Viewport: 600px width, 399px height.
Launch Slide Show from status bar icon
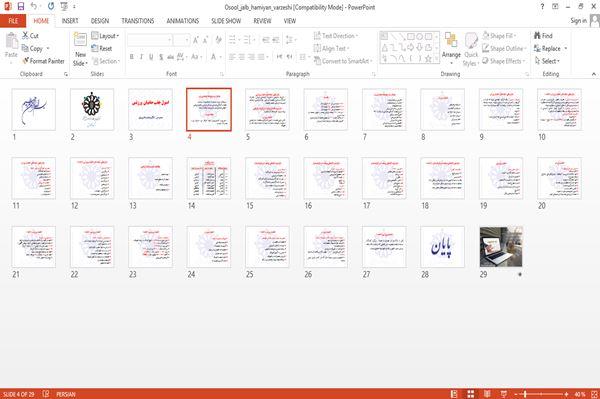pyautogui.click(x=504, y=394)
